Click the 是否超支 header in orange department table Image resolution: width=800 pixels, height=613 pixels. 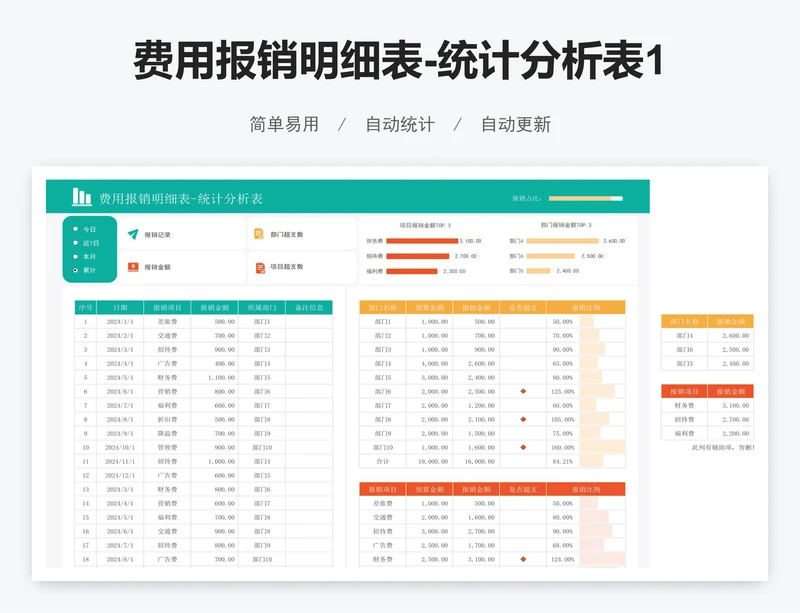[523, 307]
